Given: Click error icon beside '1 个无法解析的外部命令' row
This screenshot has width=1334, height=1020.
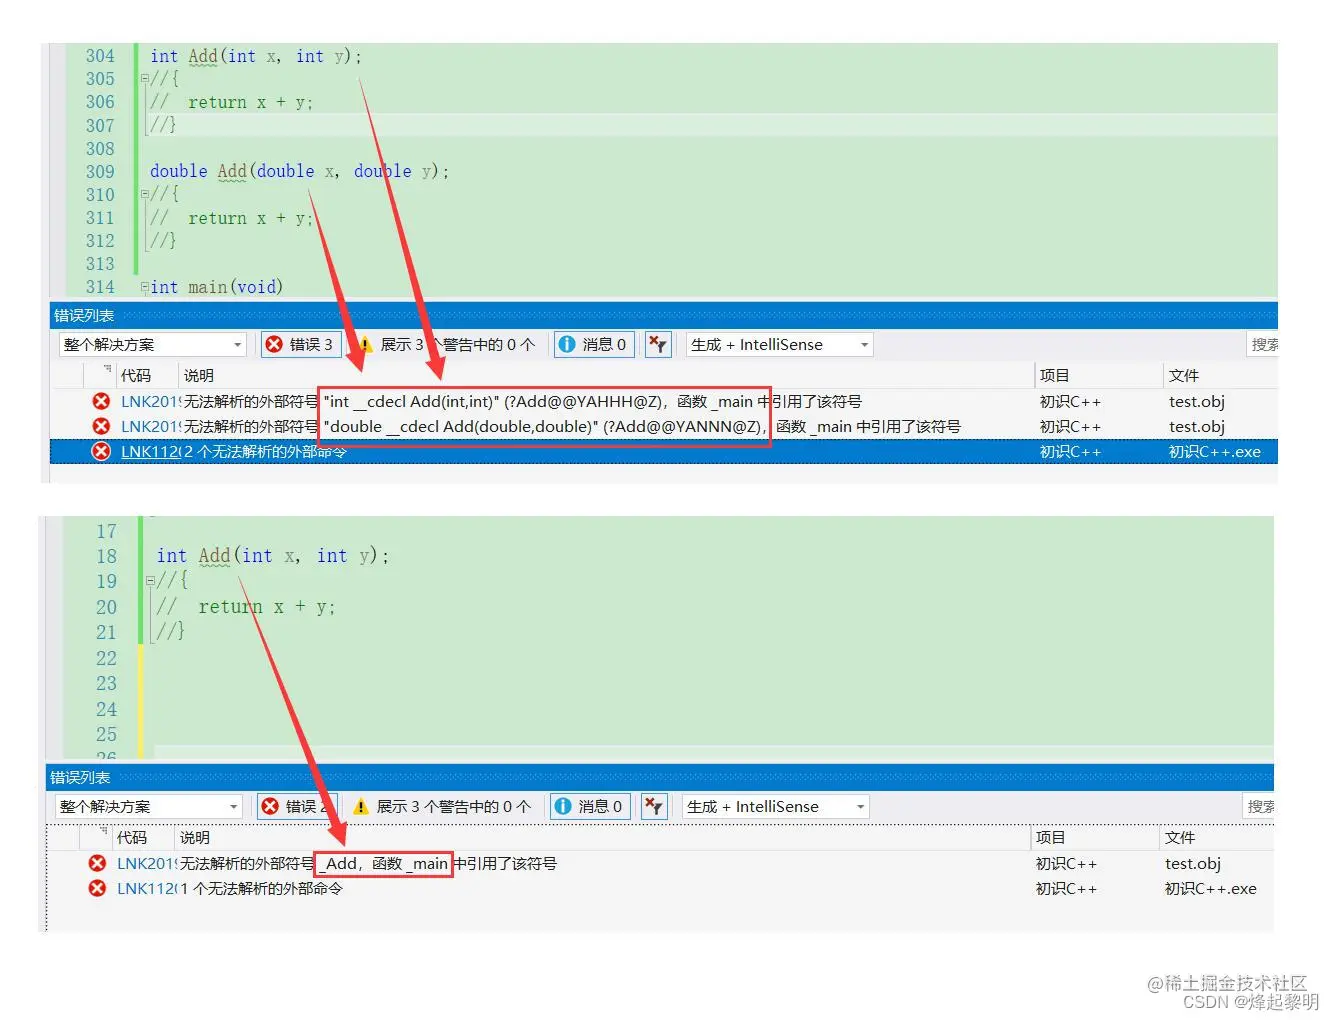Looking at the screenshot, I should tap(97, 888).
